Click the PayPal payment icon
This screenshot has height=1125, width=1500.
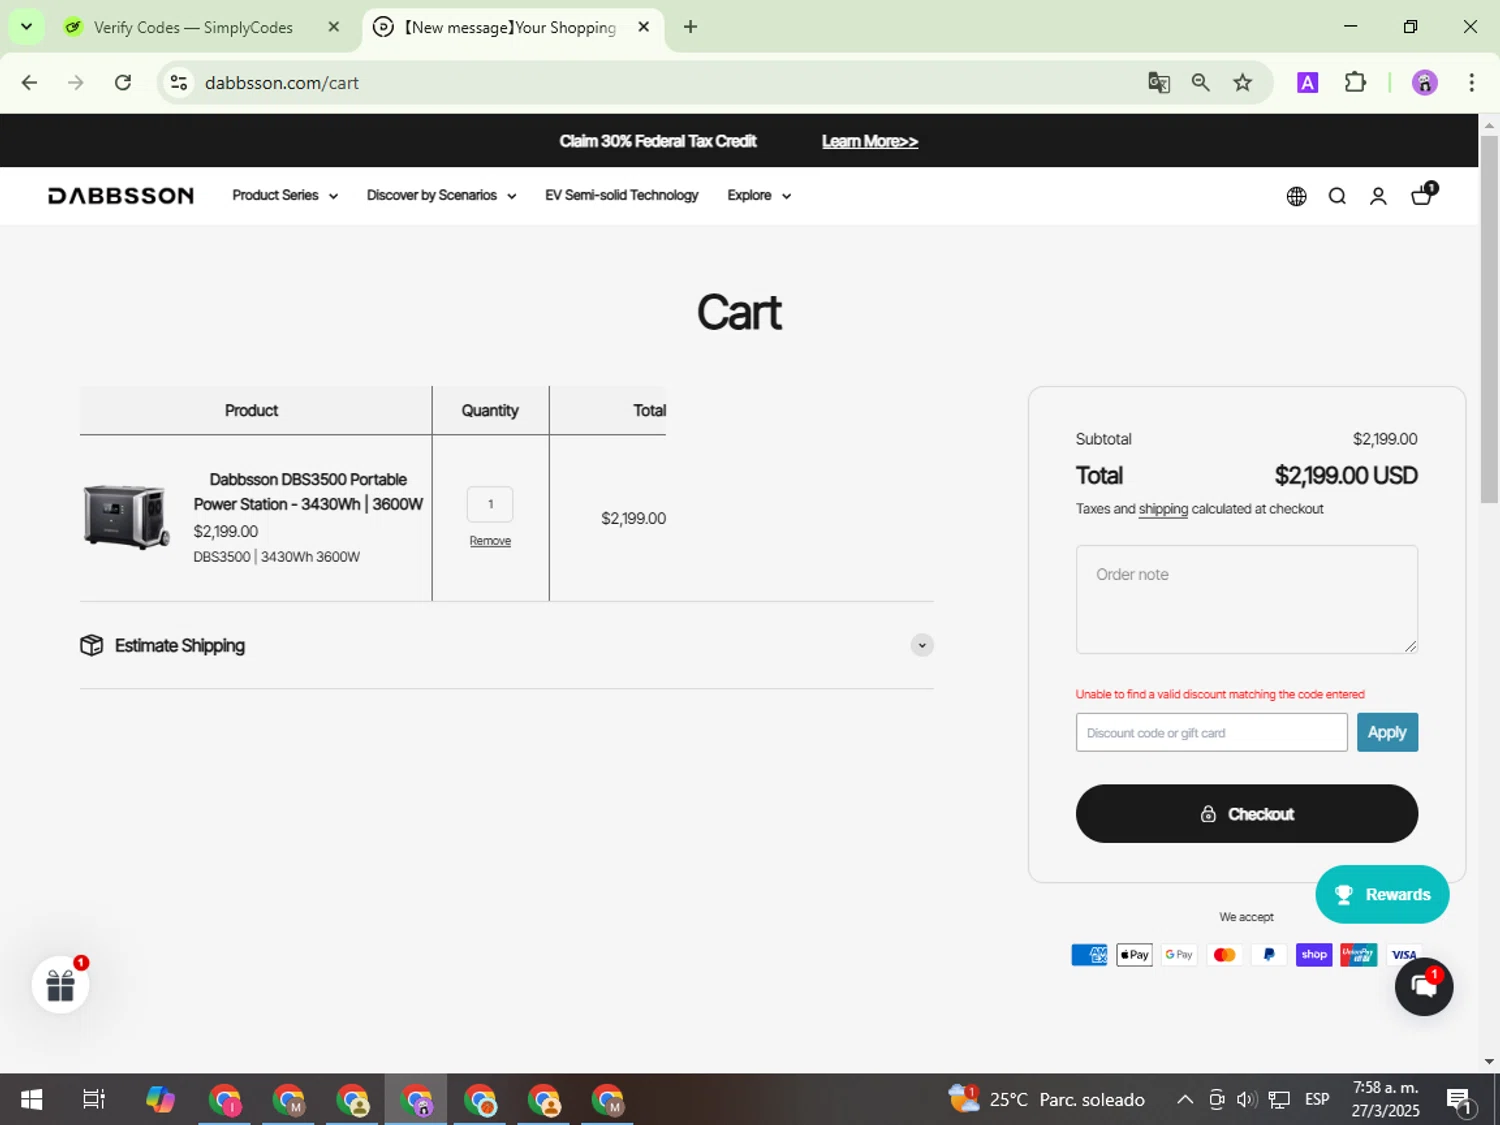point(1269,955)
